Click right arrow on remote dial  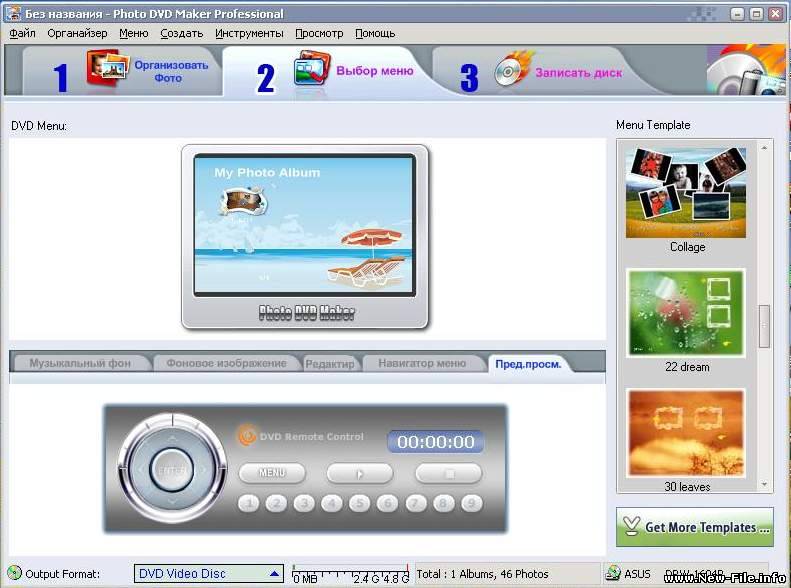click(204, 470)
